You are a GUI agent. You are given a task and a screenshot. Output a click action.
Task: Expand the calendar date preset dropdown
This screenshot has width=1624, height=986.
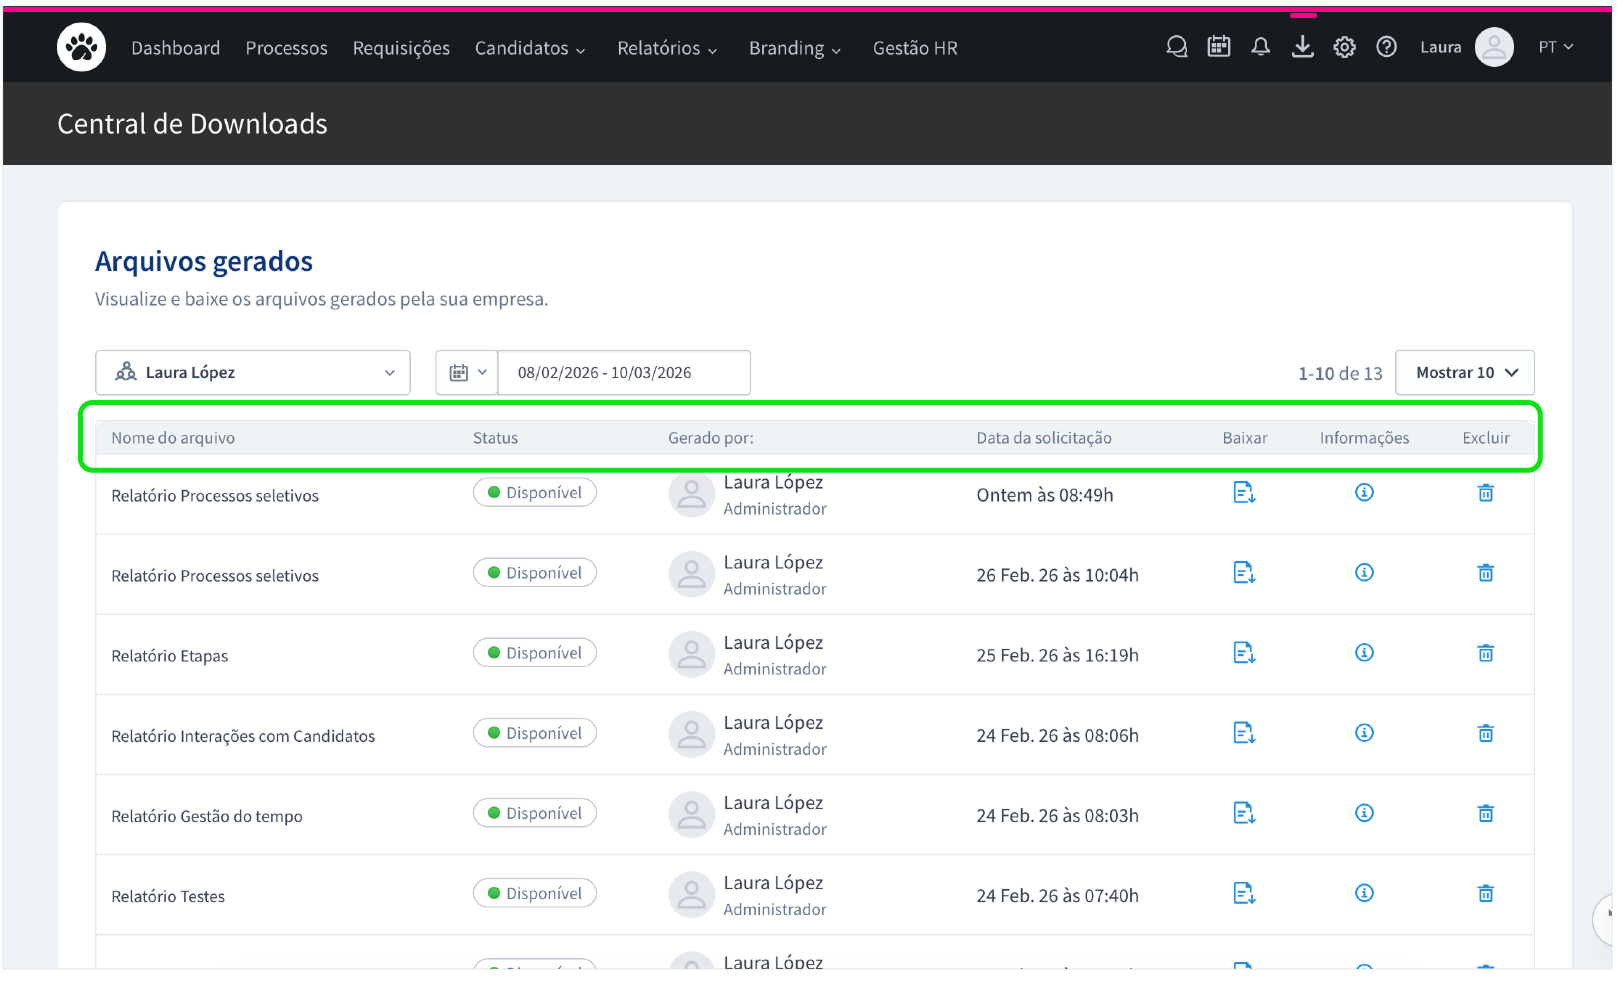pos(467,372)
